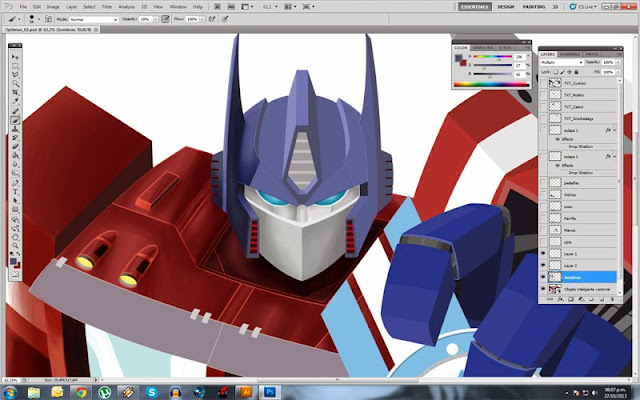
Task: Show the TXT_Cuerpo layer
Action: tap(543, 83)
